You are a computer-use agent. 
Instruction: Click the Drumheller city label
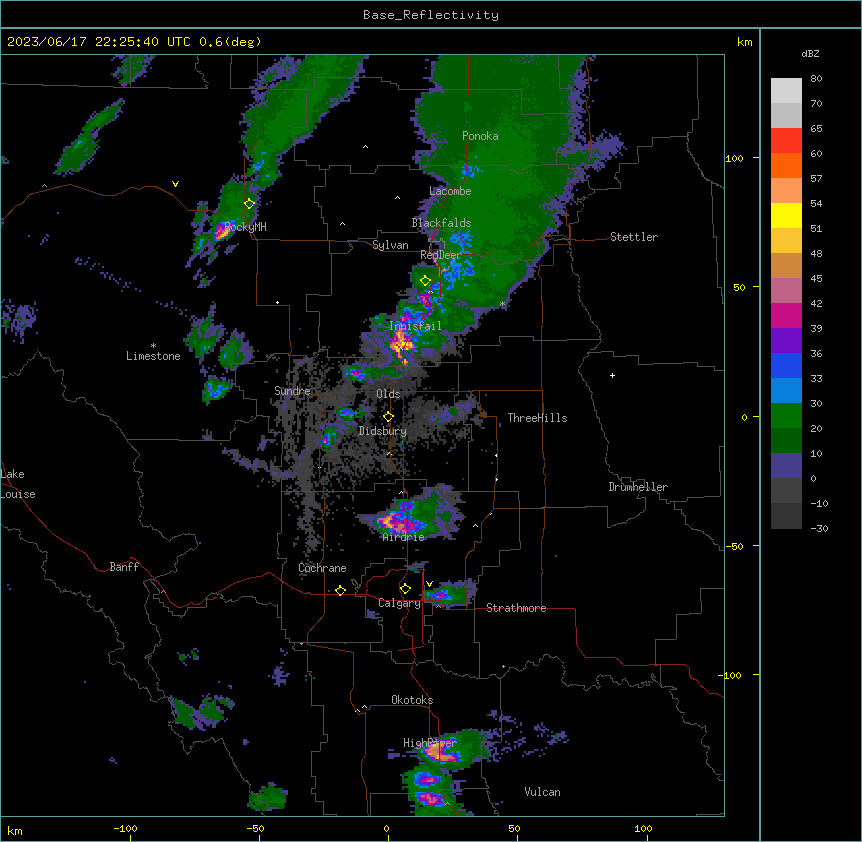click(x=638, y=487)
